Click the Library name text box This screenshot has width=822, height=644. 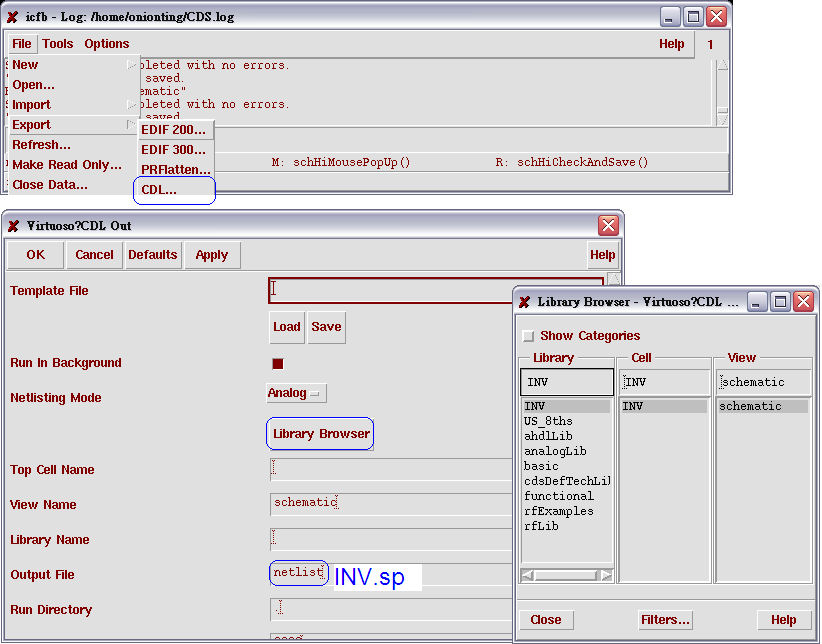[567, 382]
